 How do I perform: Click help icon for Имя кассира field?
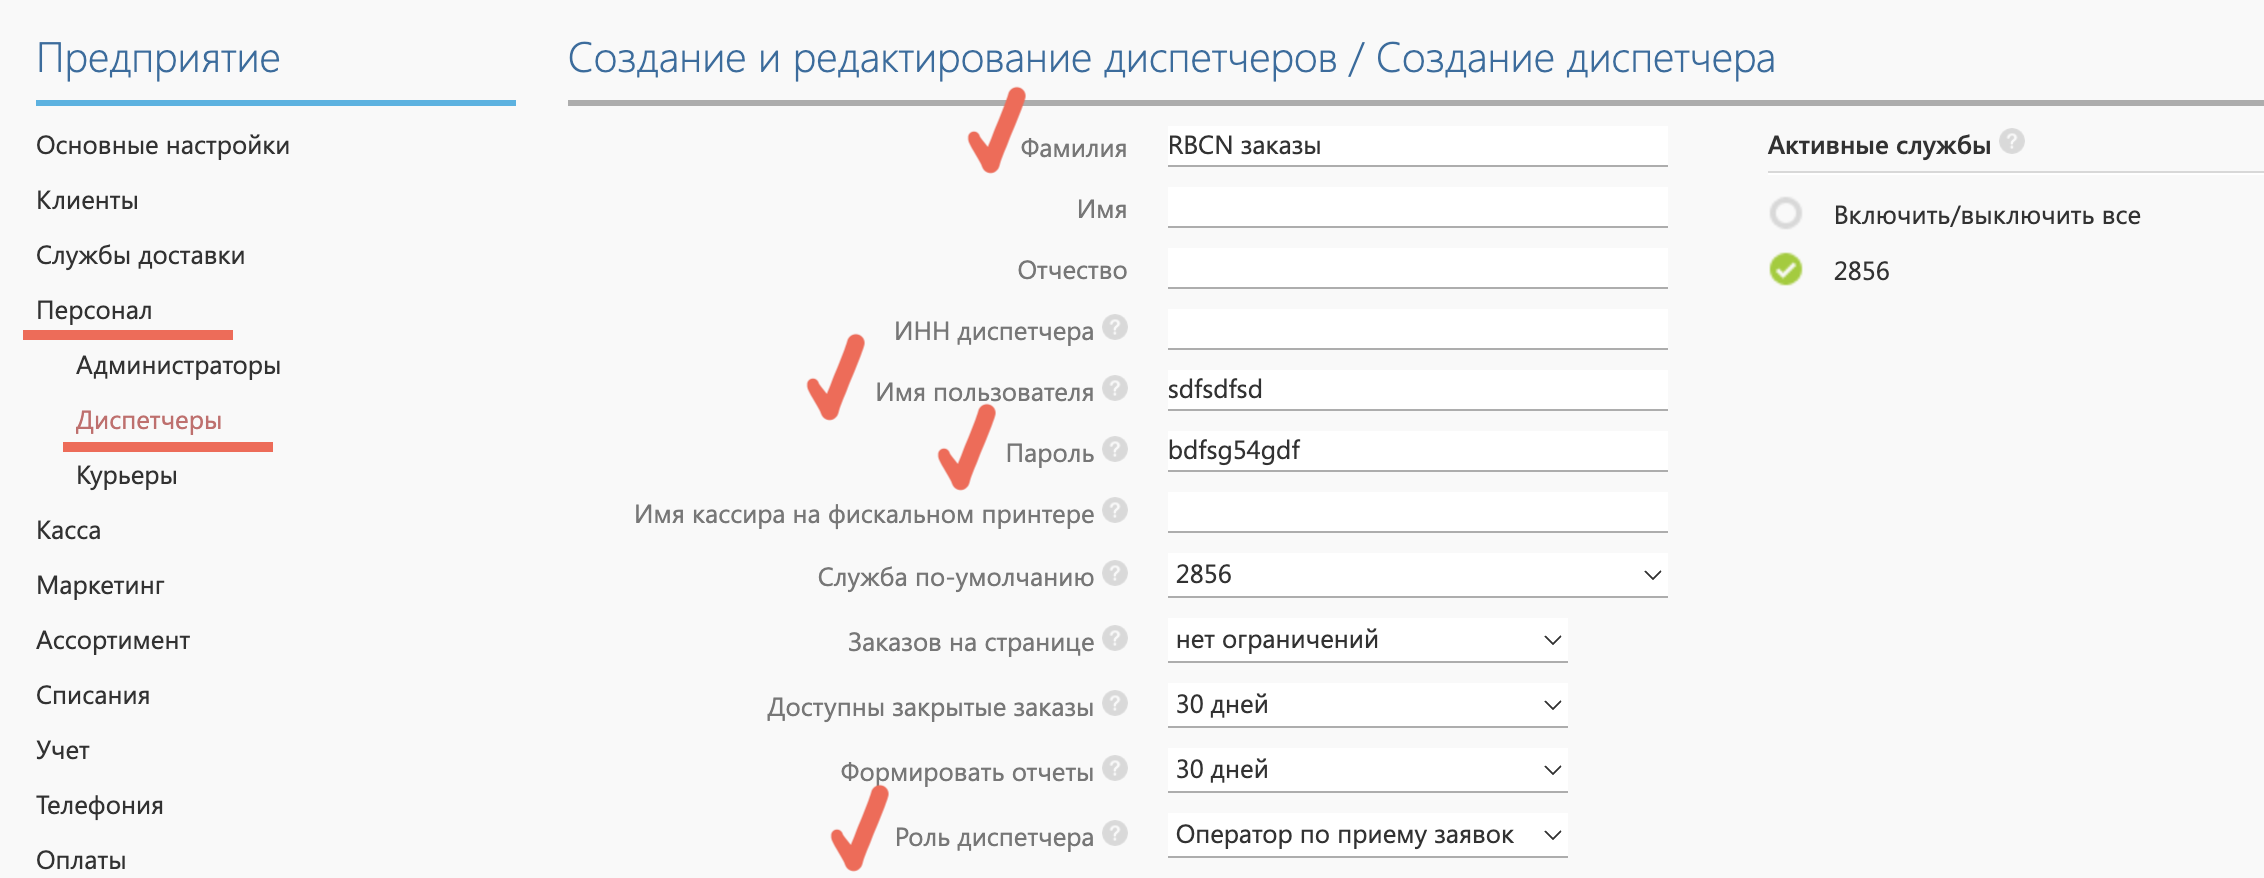pyautogui.click(x=1115, y=511)
